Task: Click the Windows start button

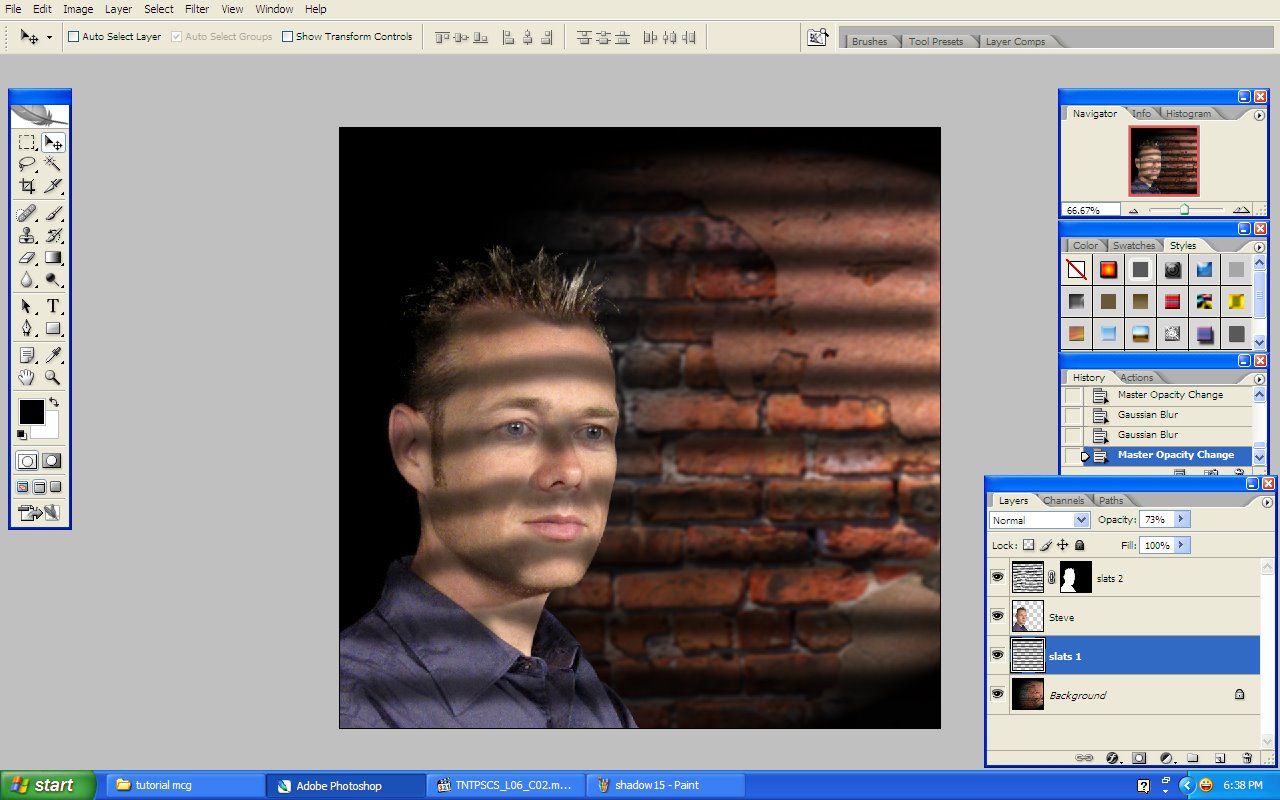Action: 48,785
